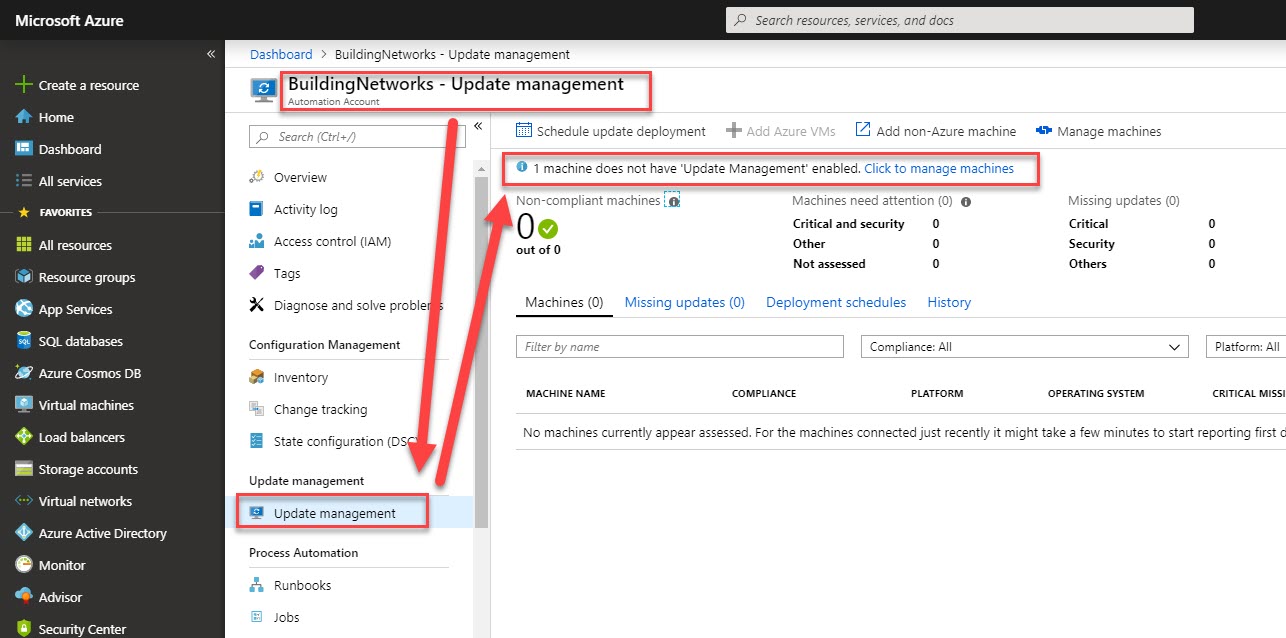The height and width of the screenshot is (638, 1286).
Task: Switch to the Machines (0) tab
Action: click(x=564, y=302)
